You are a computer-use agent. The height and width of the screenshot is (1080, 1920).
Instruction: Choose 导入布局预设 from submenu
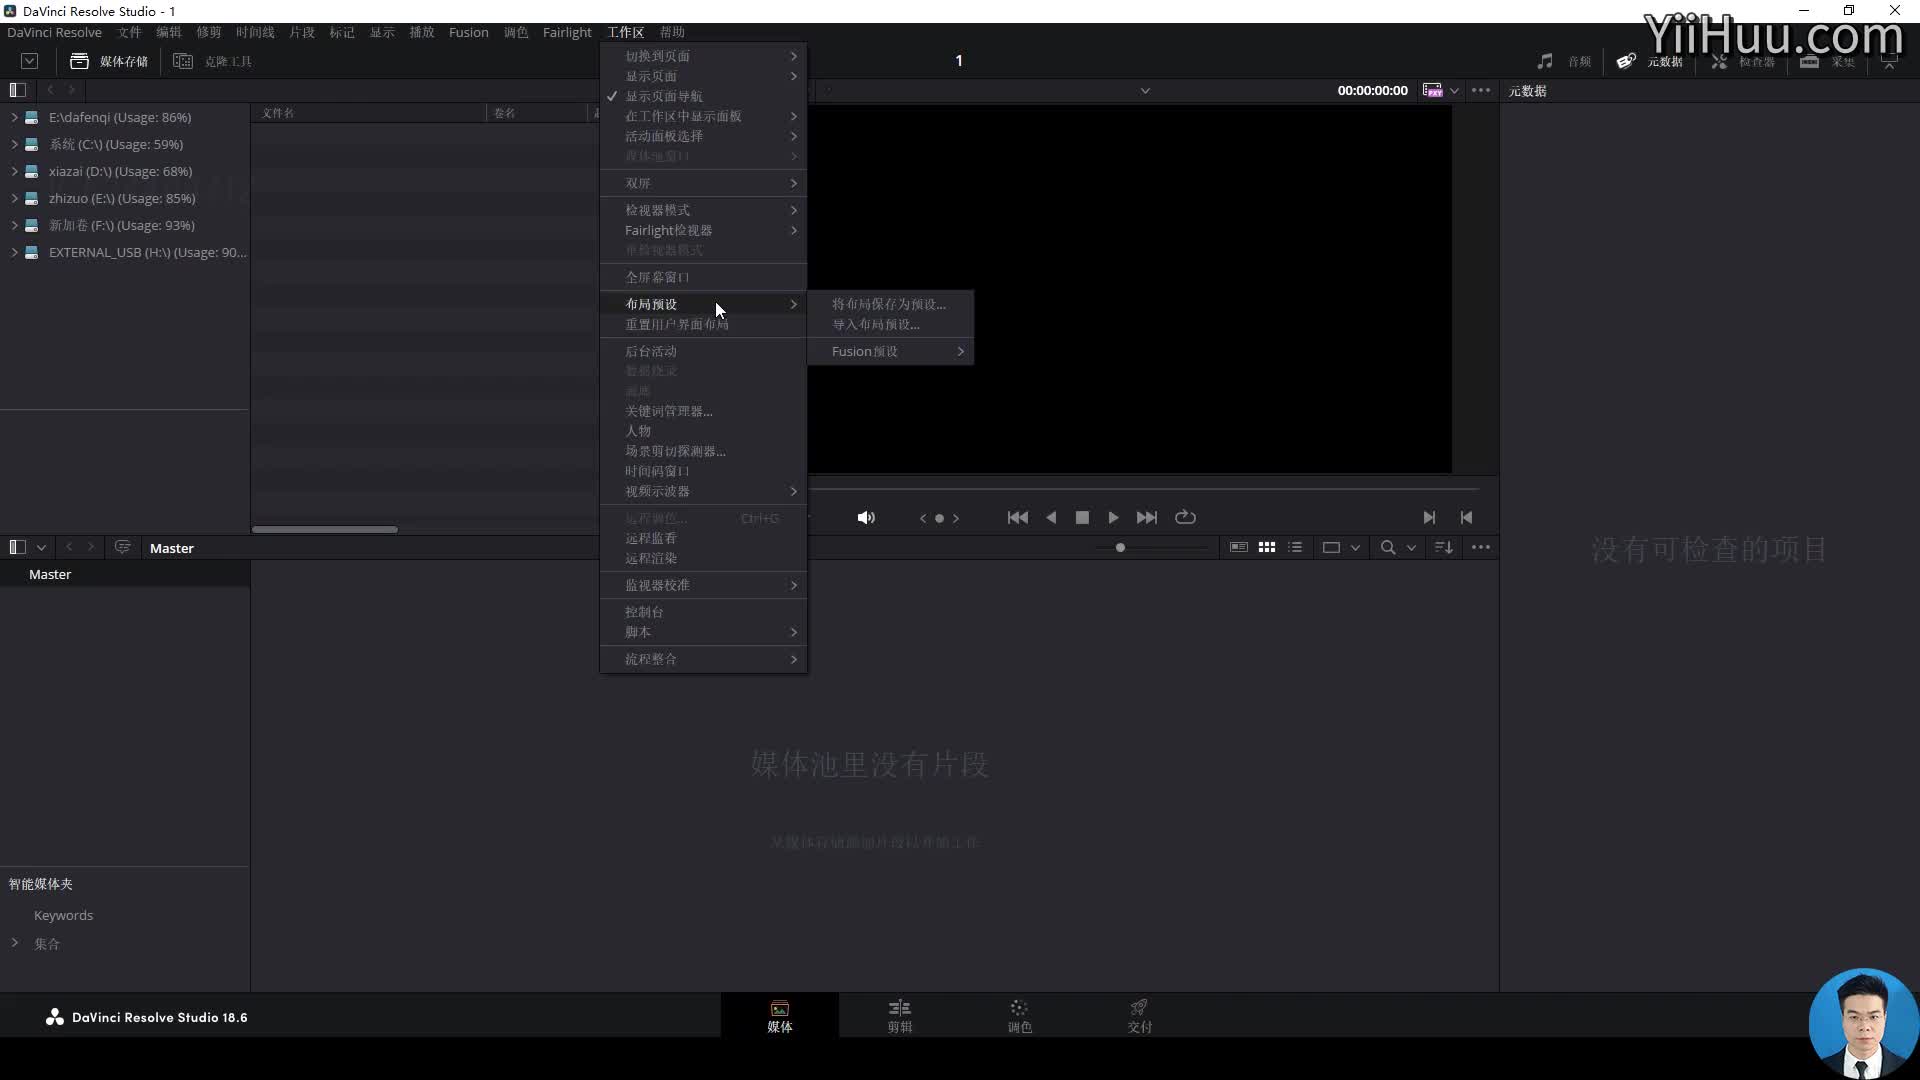tap(889, 324)
